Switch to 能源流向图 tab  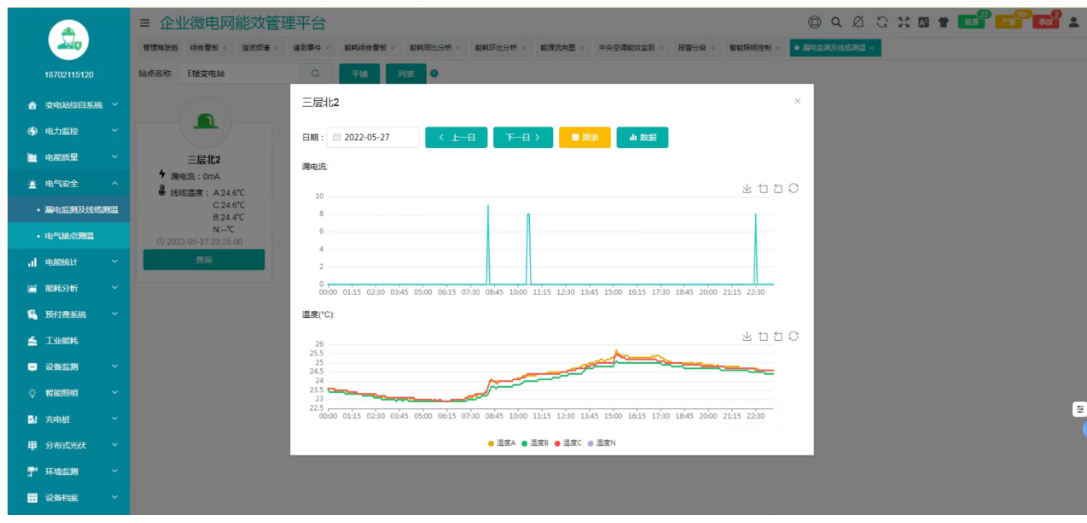[559, 47]
